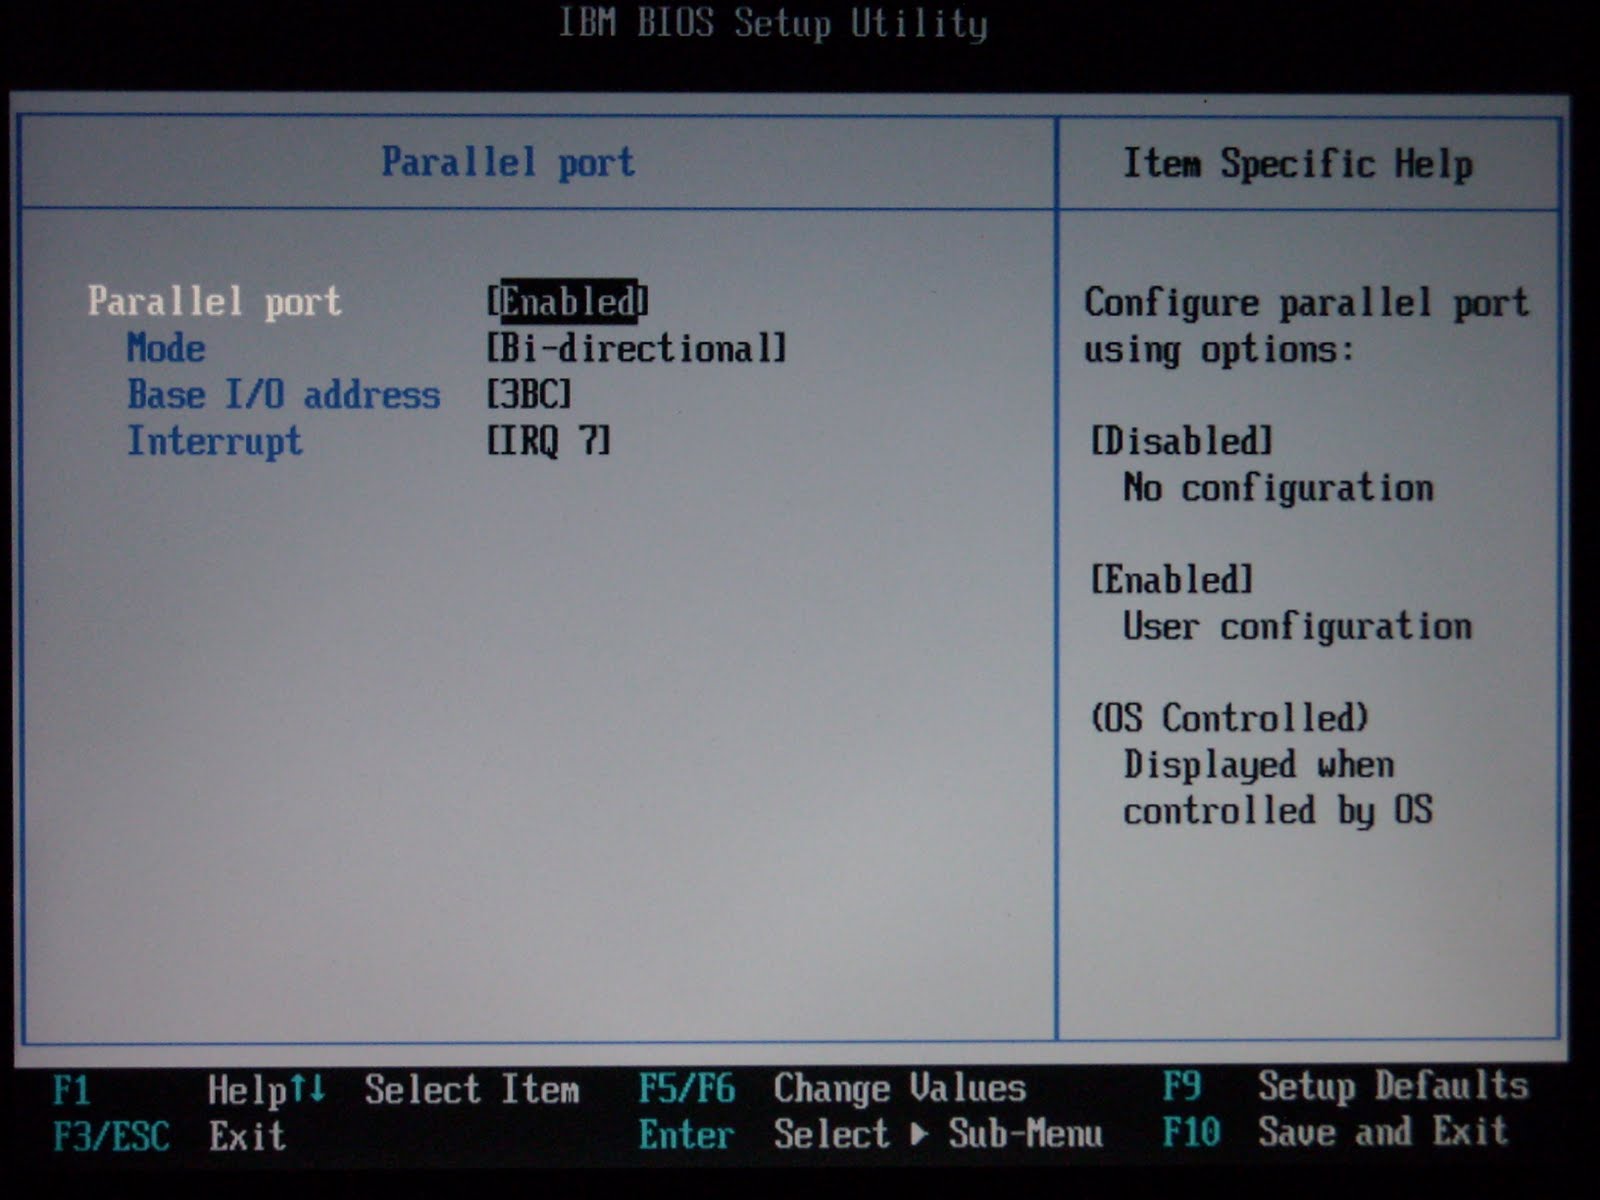The image size is (1600, 1200).
Task: Click the (OS Controlled) help option text
Action: 1229,717
